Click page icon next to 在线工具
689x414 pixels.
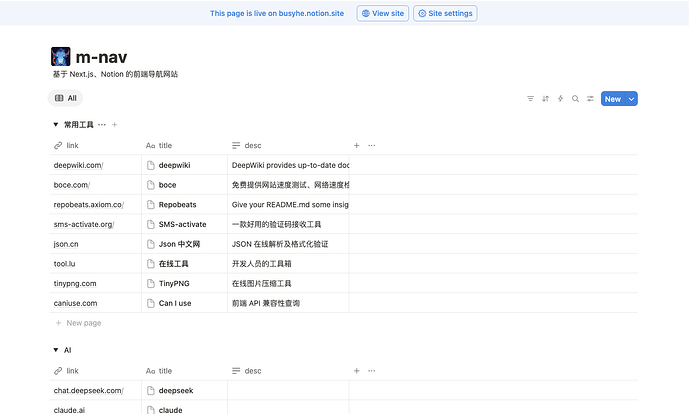151,264
